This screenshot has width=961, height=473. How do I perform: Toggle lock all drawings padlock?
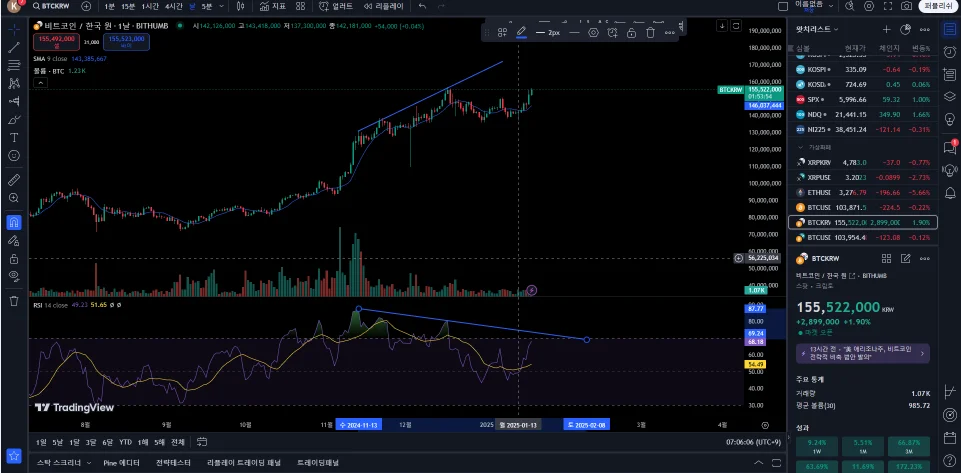coord(14,259)
